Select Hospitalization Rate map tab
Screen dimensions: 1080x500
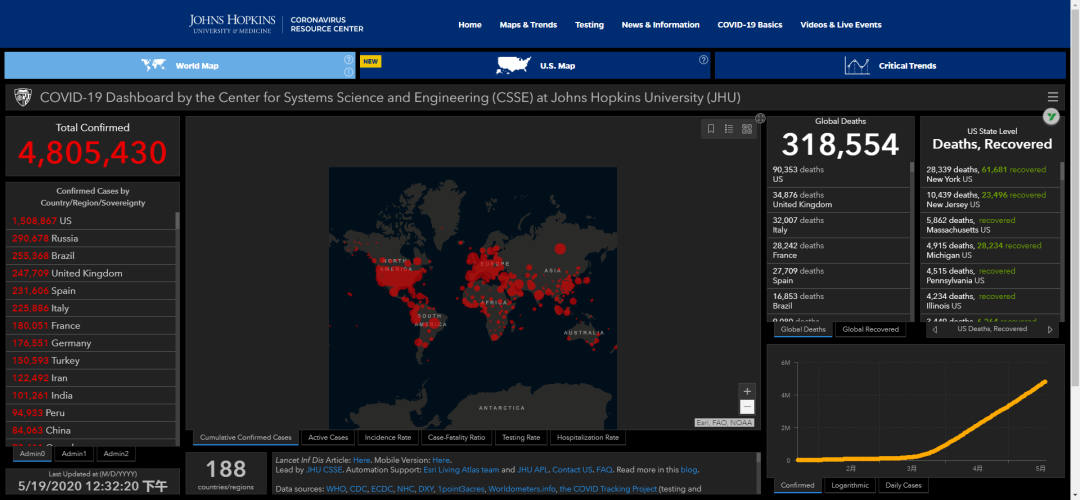(588, 437)
